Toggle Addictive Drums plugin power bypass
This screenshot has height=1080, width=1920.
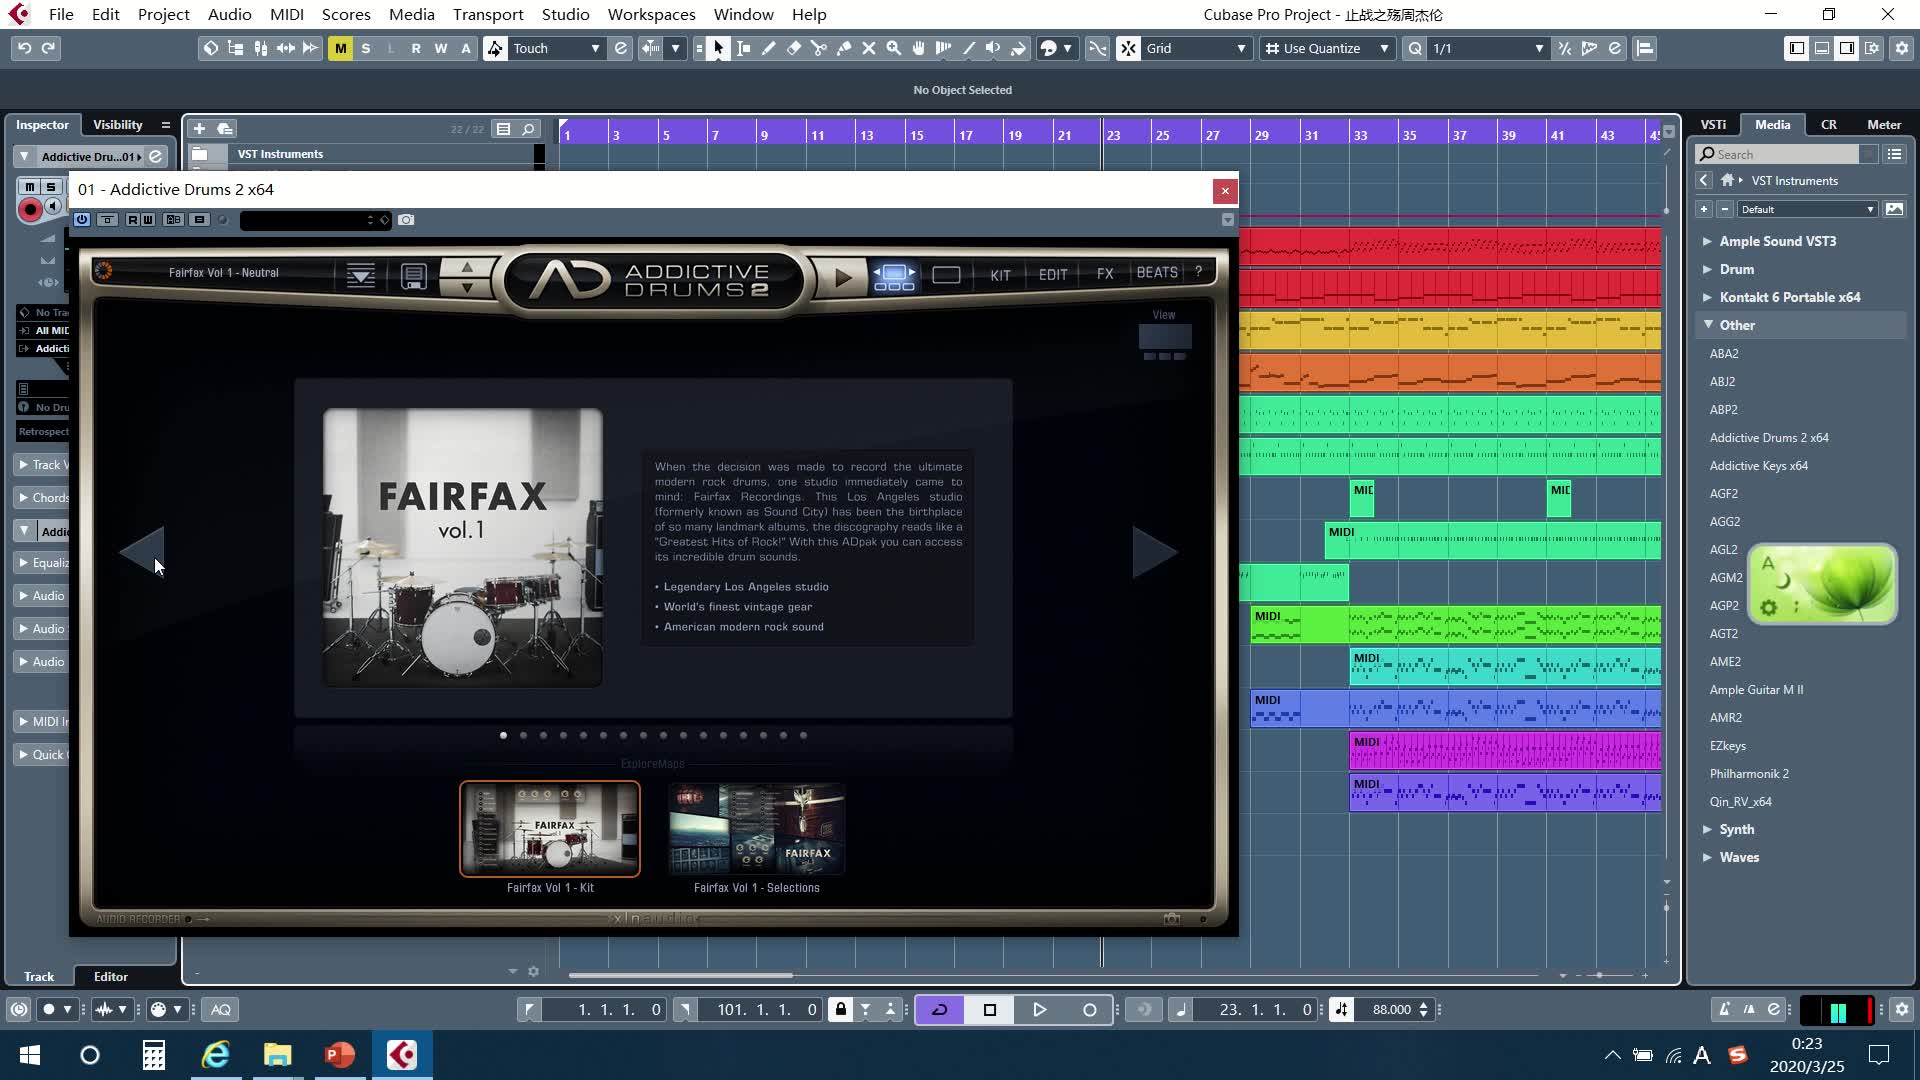(82, 220)
